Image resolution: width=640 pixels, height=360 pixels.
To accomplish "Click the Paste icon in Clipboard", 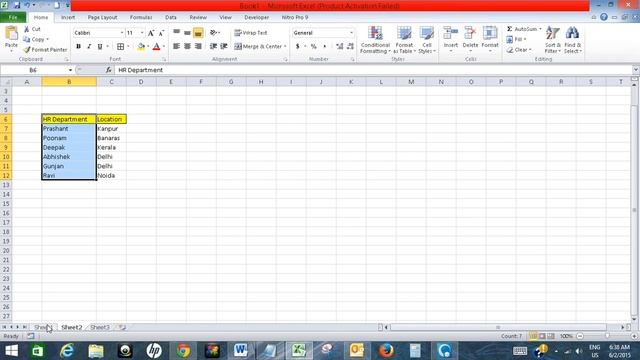I will [x=11, y=33].
